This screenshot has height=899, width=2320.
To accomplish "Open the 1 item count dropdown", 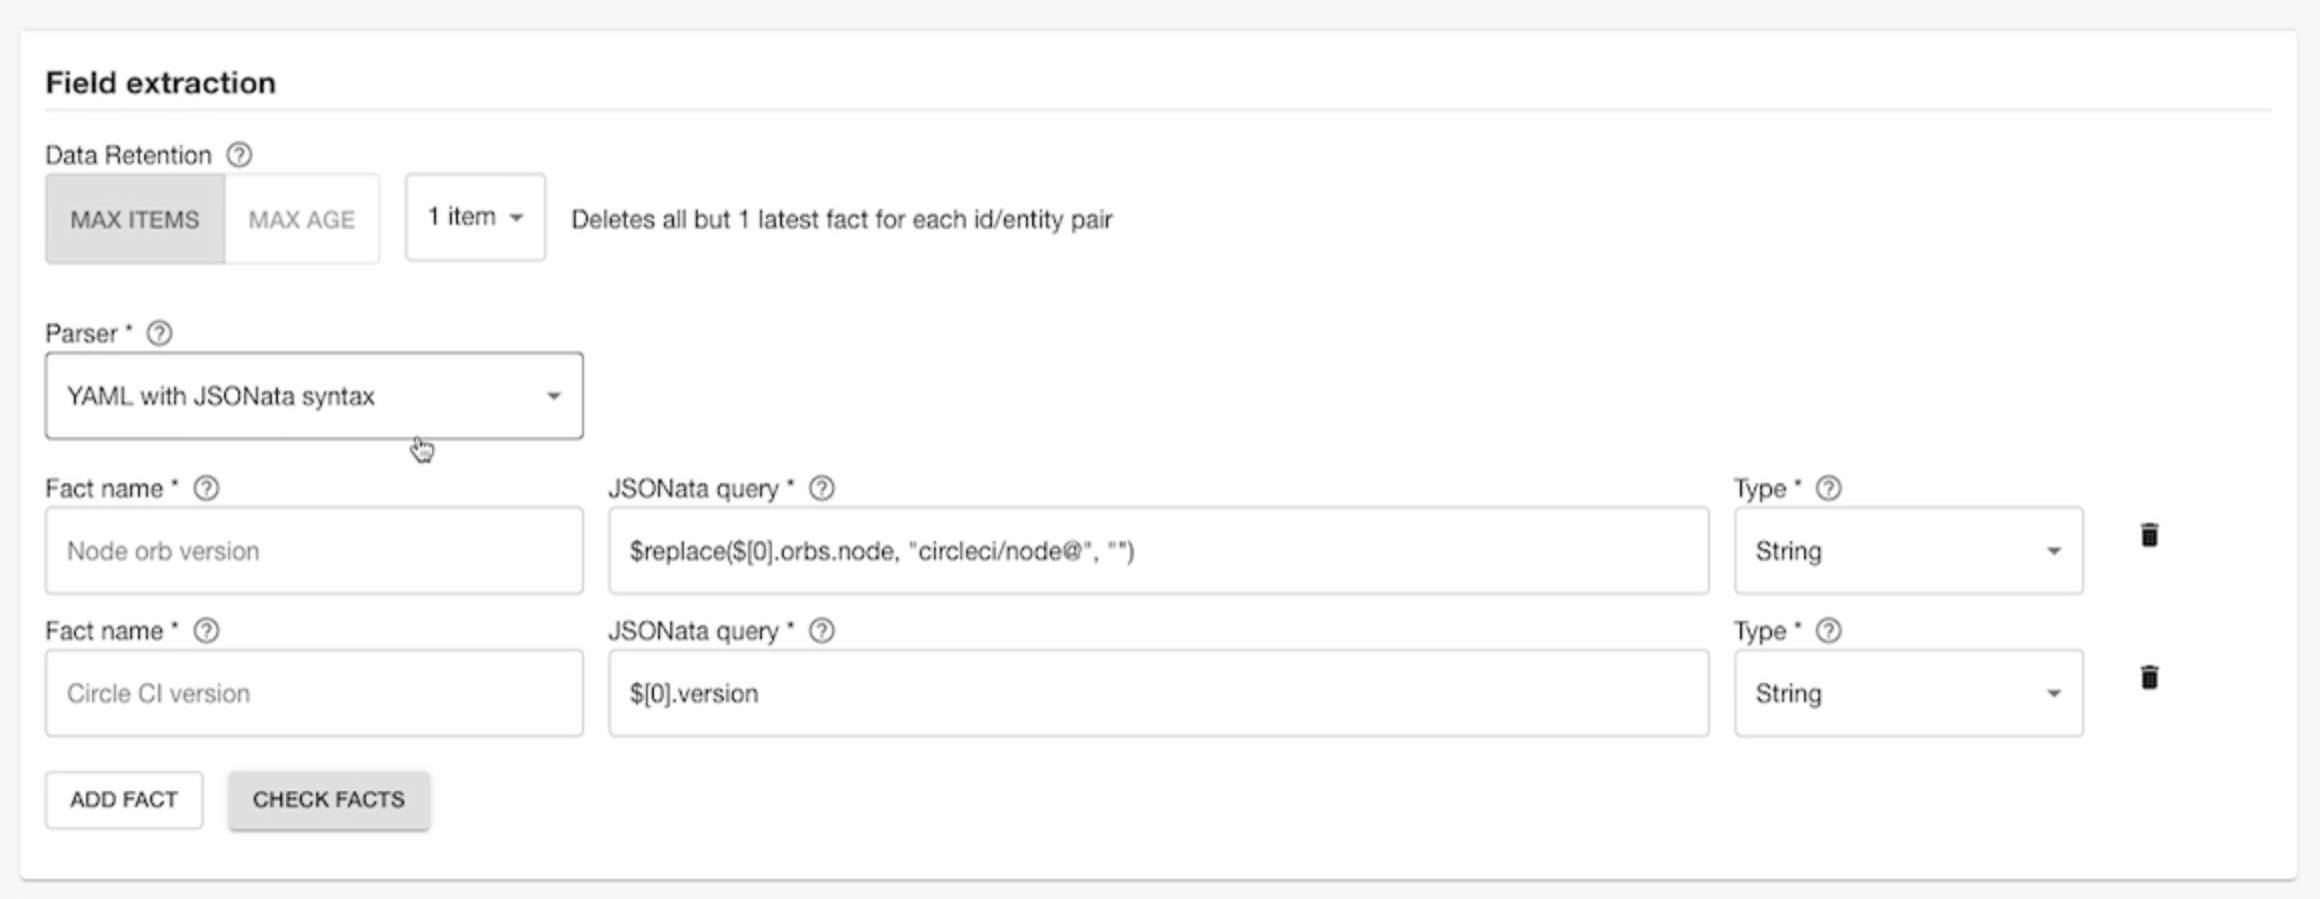I will pos(475,217).
